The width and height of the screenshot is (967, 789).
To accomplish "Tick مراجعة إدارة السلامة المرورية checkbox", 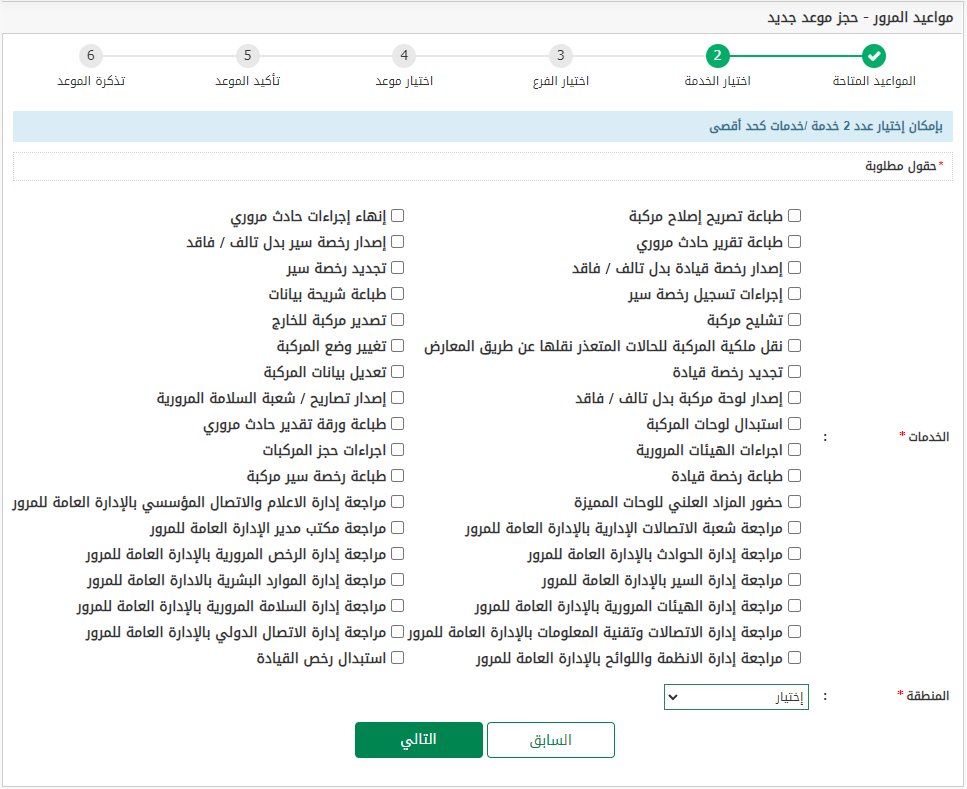I will [x=398, y=606].
